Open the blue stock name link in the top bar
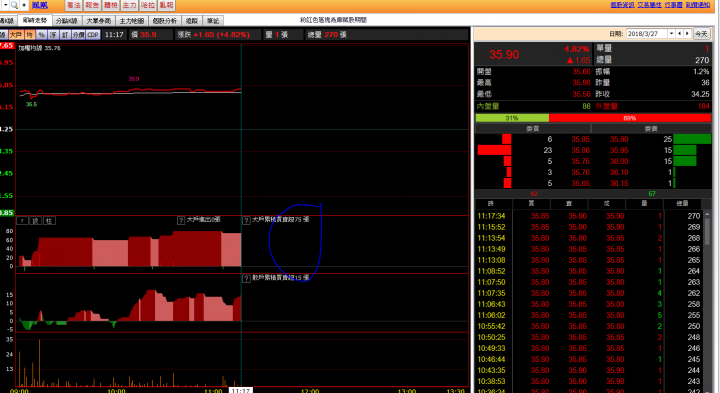Viewport: 720px width, 393px height. pos(40,5)
